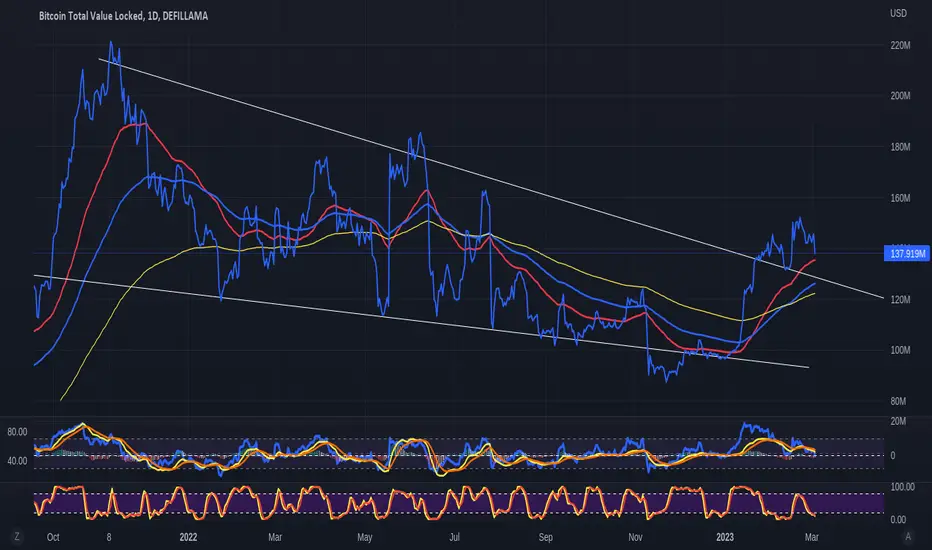Viewport: 932px width, 550px height.
Task: Click the 100.00 oscillator axis label
Action: [x=903, y=486]
